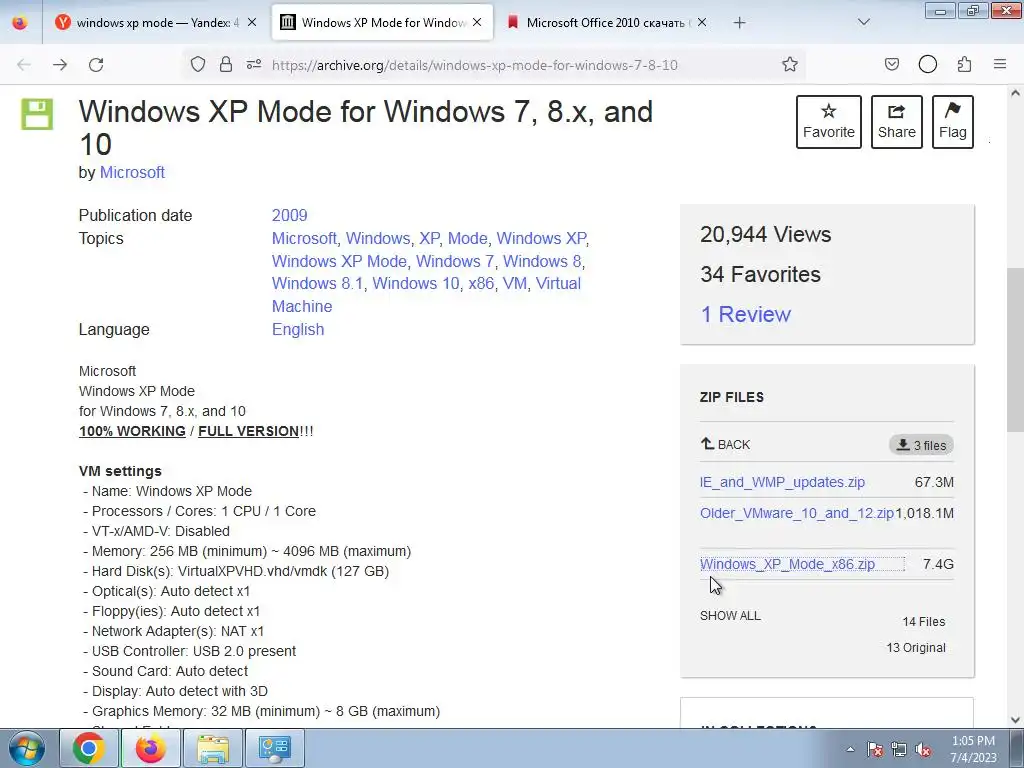Open Windows Explorer from the taskbar
1024x768 pixels.
(212, 748)
